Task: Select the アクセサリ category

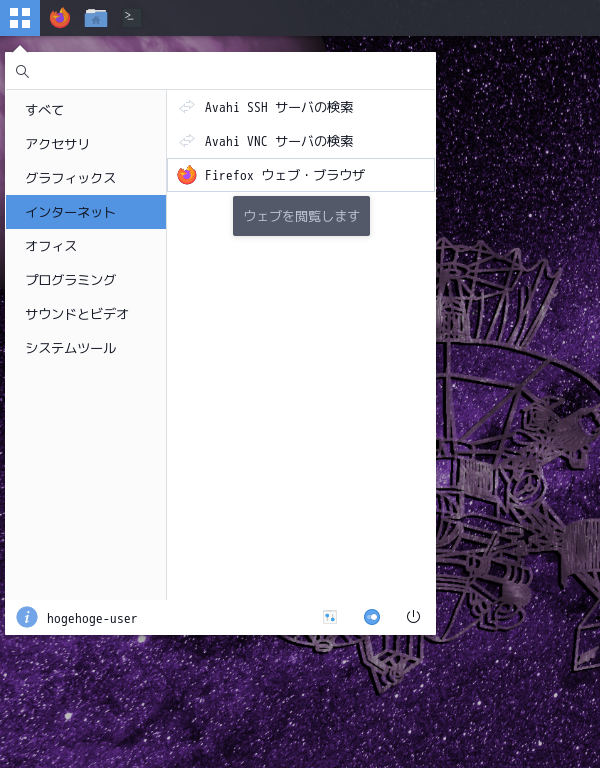Action: (x=86, y=144)
